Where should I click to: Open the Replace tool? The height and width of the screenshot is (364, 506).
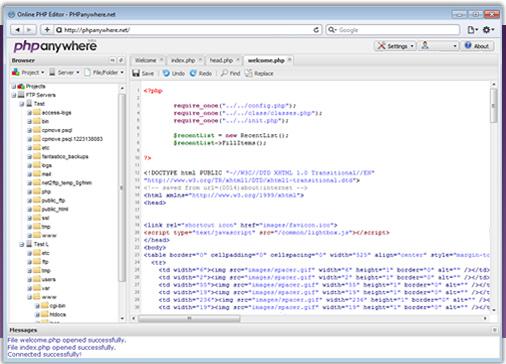point(259,73)
